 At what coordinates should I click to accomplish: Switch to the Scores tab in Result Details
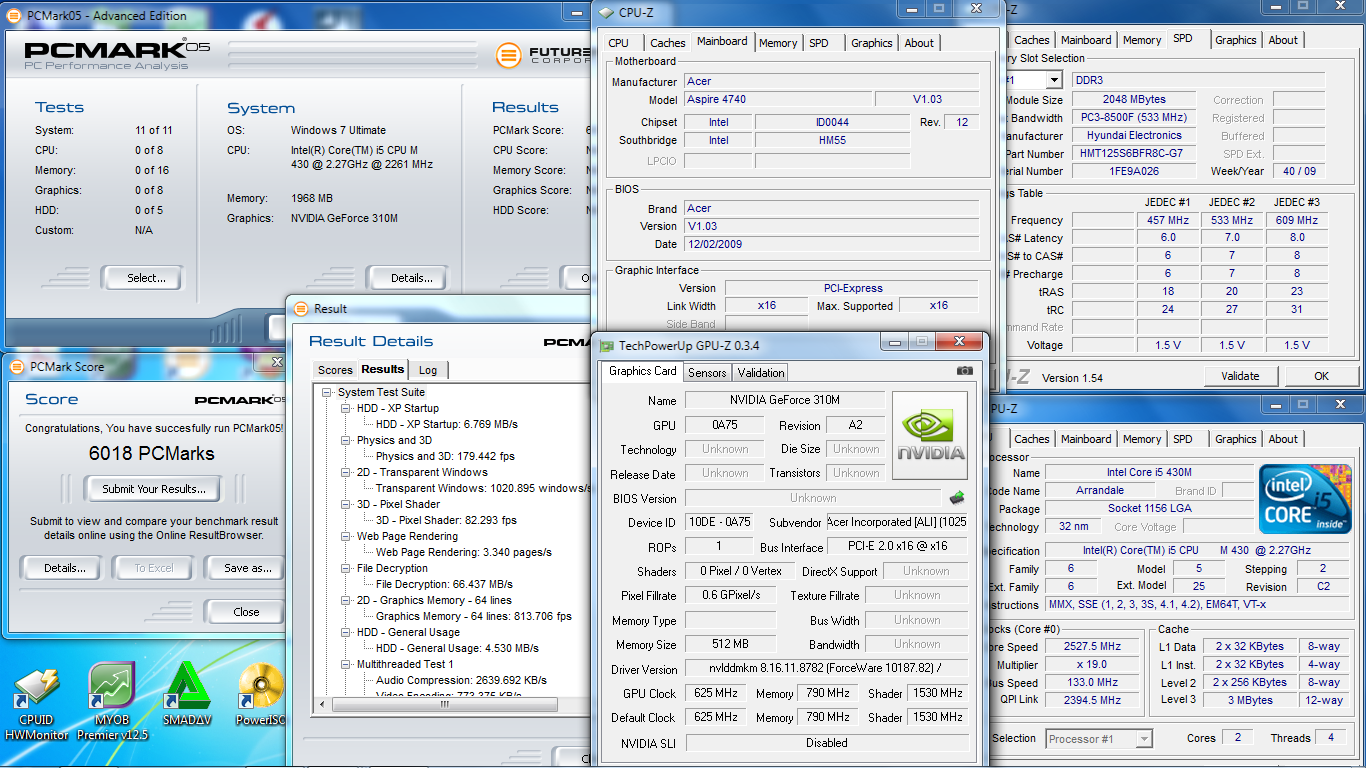pos(335,370)
